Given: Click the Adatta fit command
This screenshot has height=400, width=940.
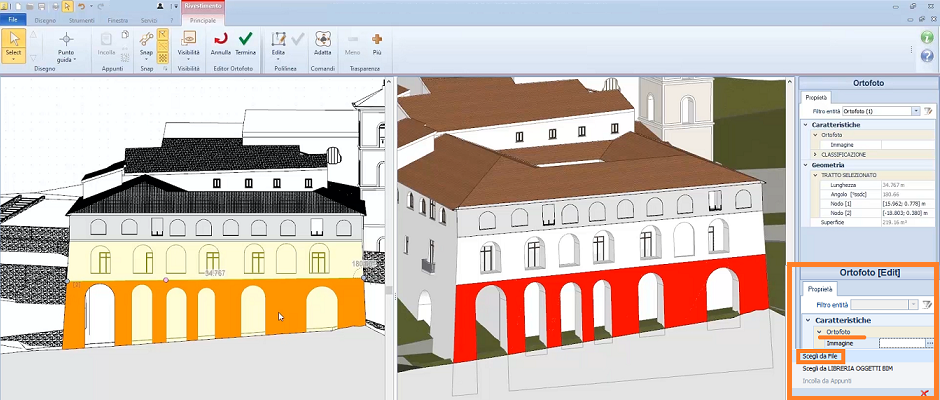Looking at the screenshot, I should click(323, 44).
